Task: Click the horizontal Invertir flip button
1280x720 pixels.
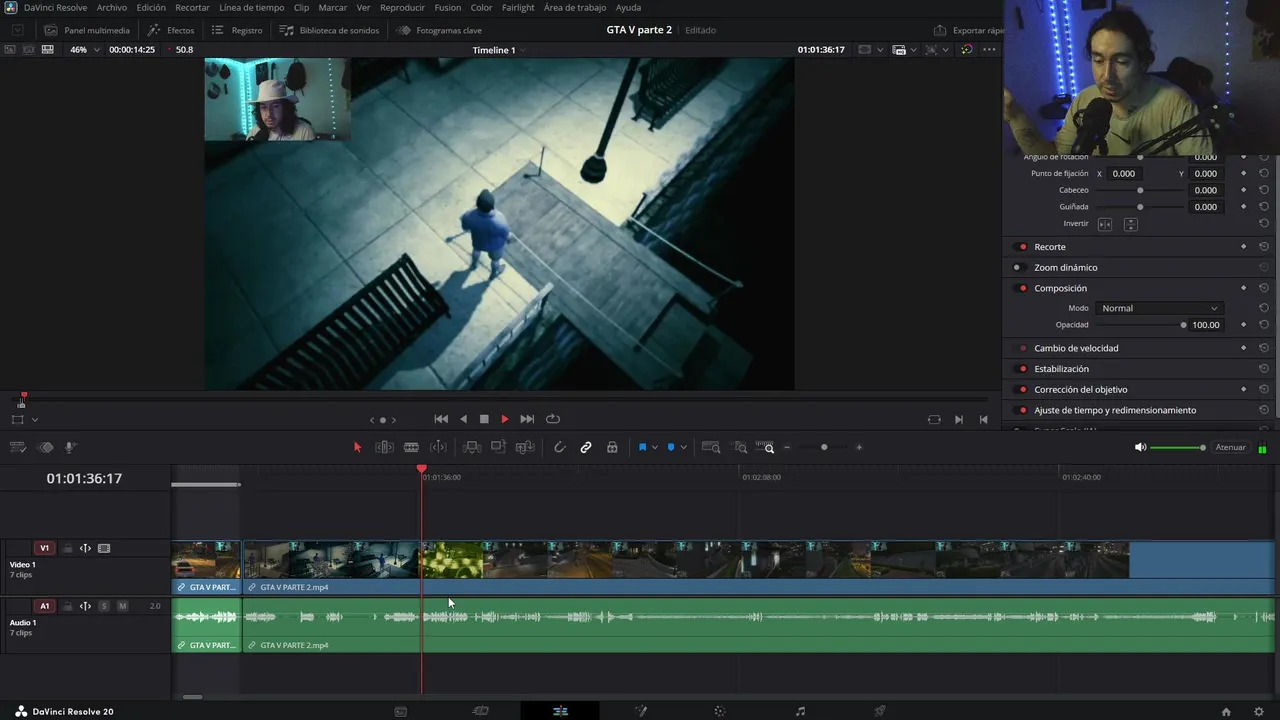Action: tap(1105, 224)
